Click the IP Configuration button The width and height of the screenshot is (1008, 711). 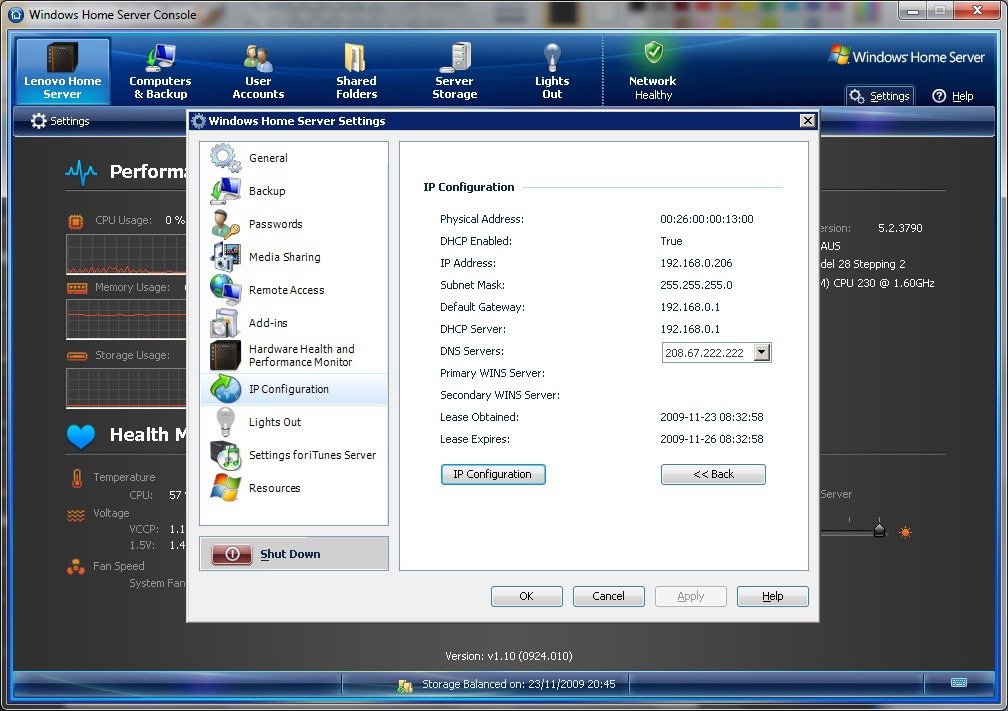(493, 474)
